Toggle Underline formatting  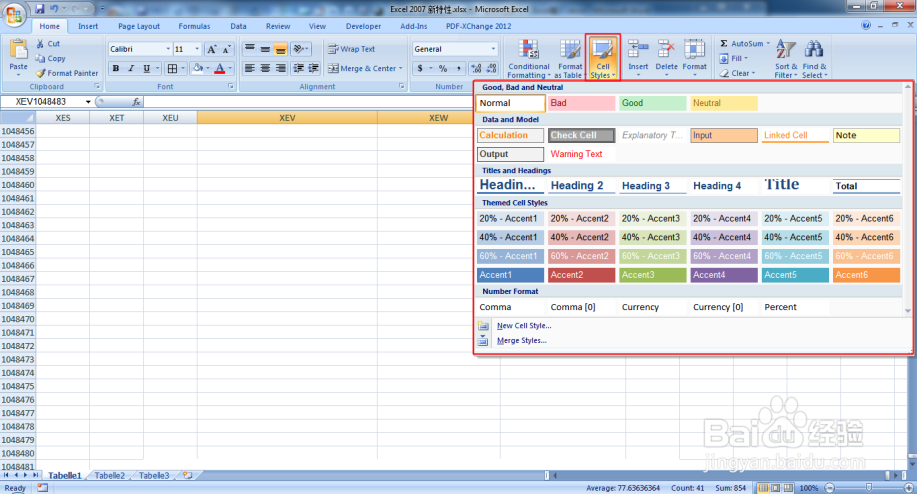coord(146,68)
